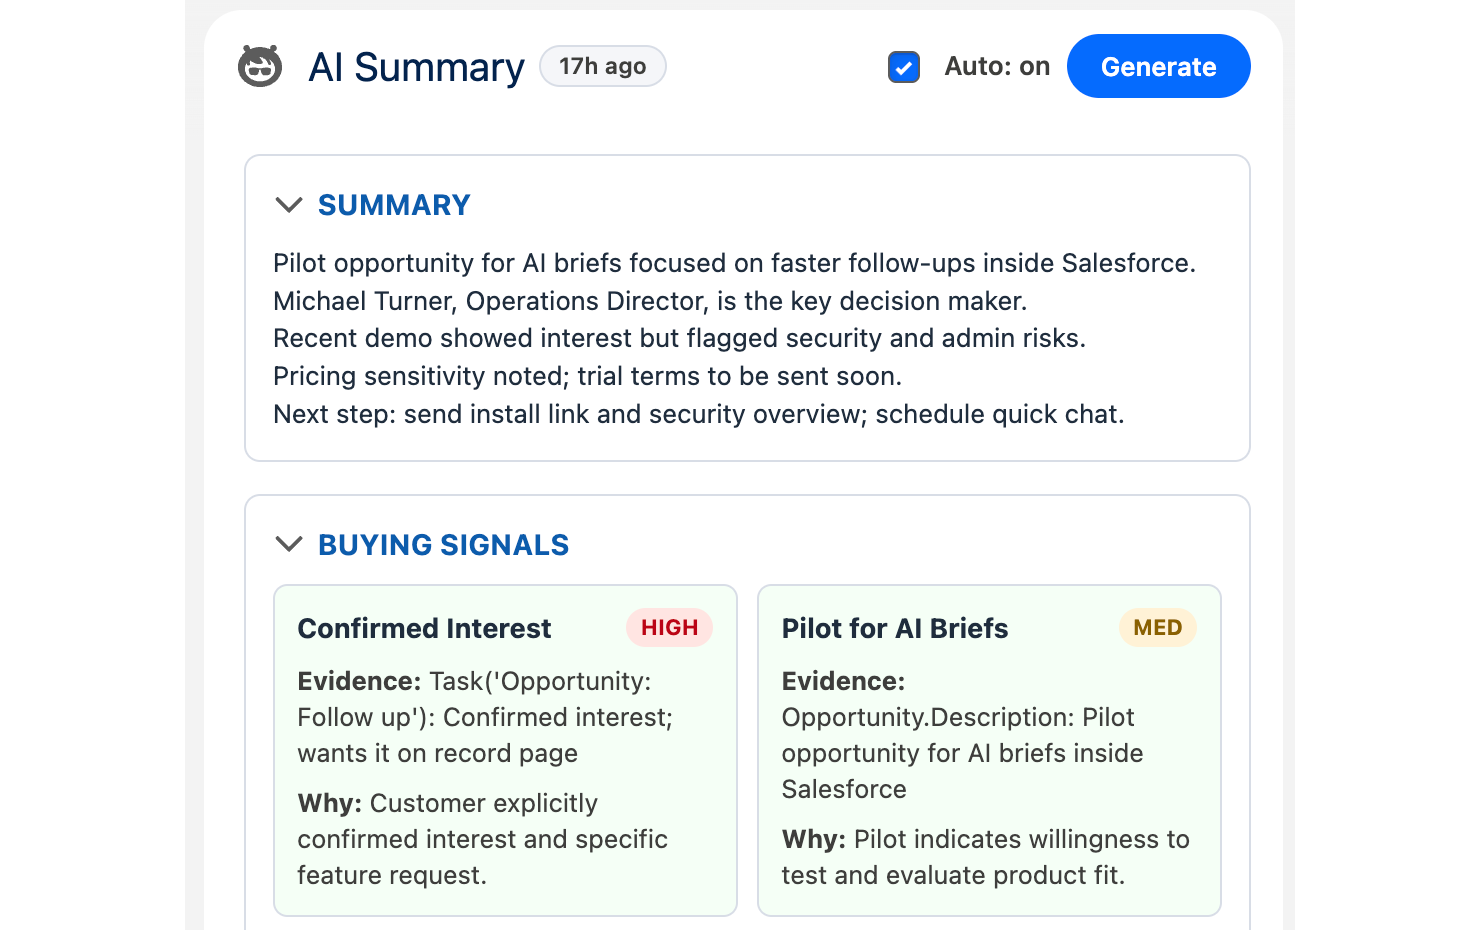Click the HIGH confidence badge
Viewport: 1480px width, 930px height.
669,627
